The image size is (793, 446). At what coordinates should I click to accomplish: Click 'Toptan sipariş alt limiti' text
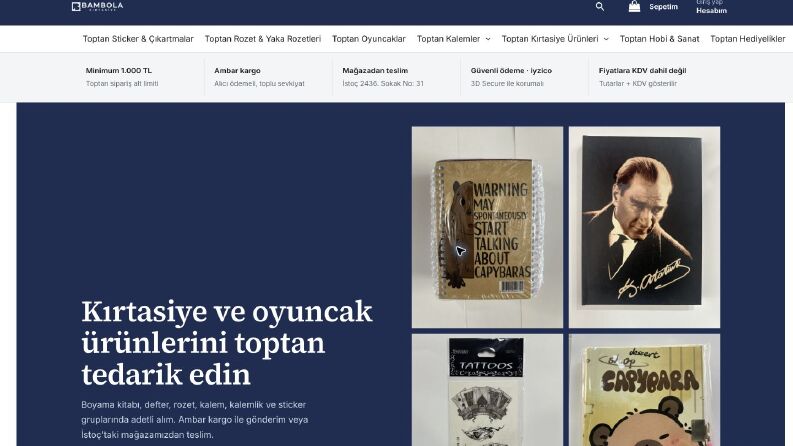coord(122,84)
